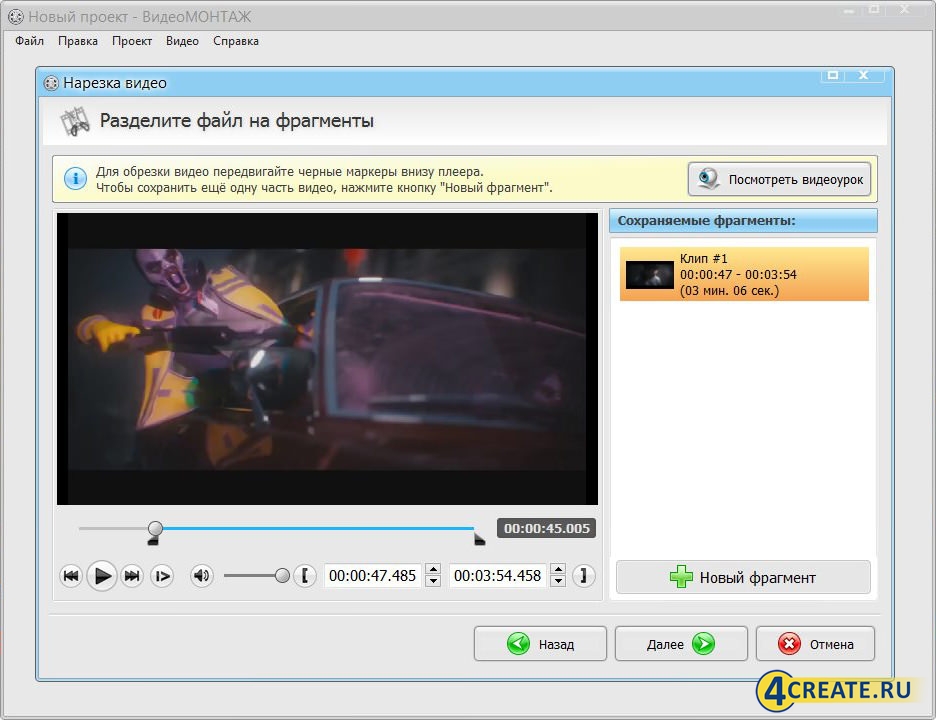Click the playback position slider handle
Viewport: 936px width, 720px height.
(155, 528)
